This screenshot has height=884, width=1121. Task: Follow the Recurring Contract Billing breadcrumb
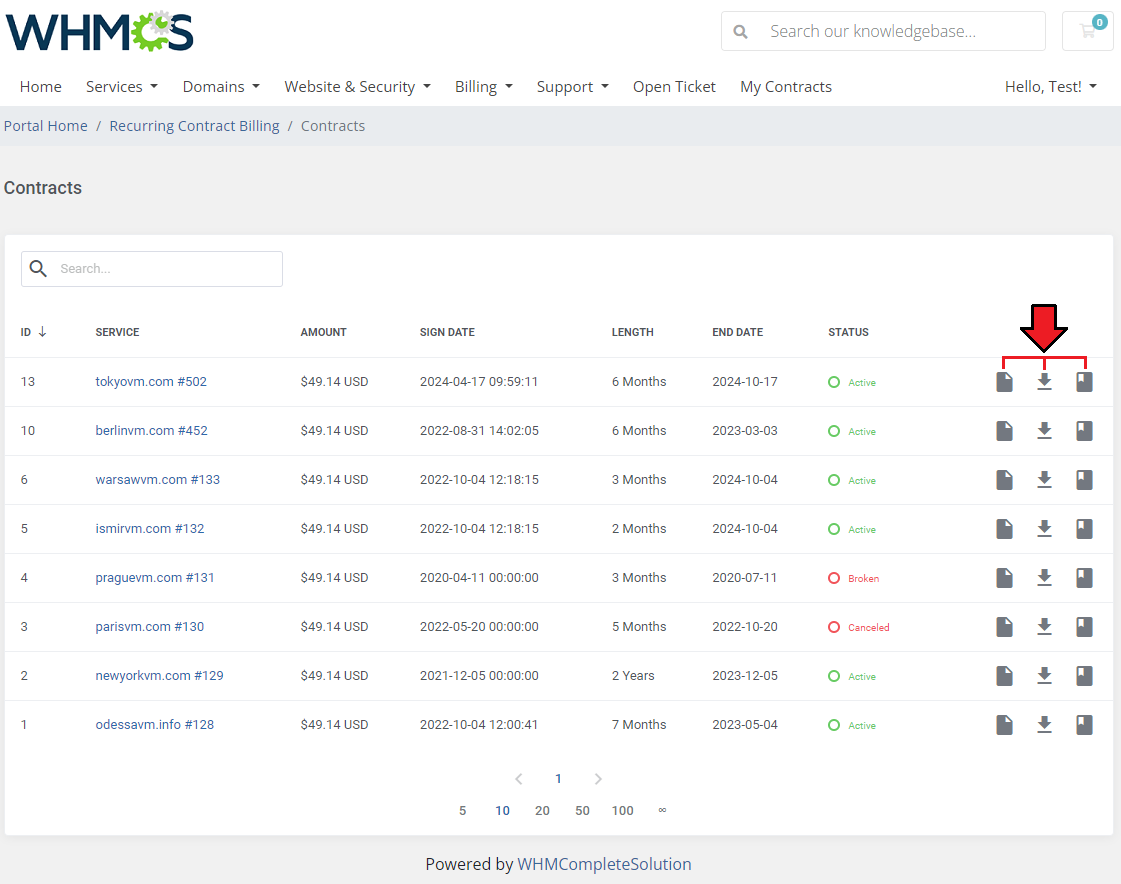click(194, 126)
